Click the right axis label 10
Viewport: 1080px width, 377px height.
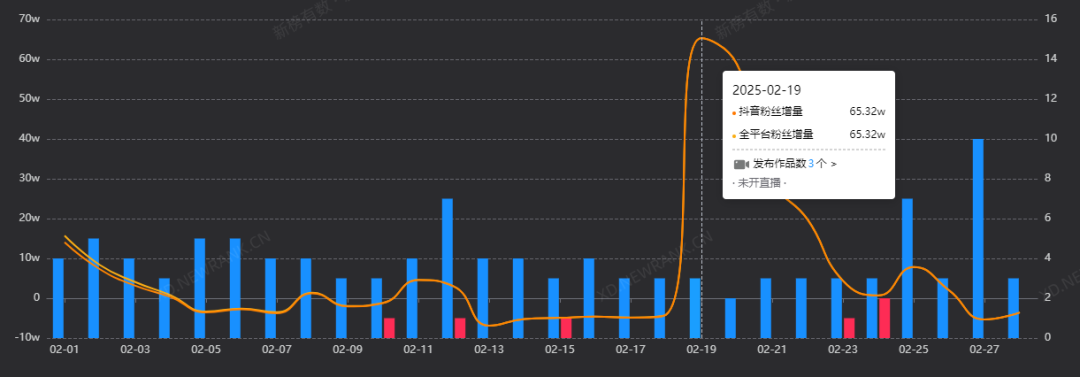[x=1050, y=139]
